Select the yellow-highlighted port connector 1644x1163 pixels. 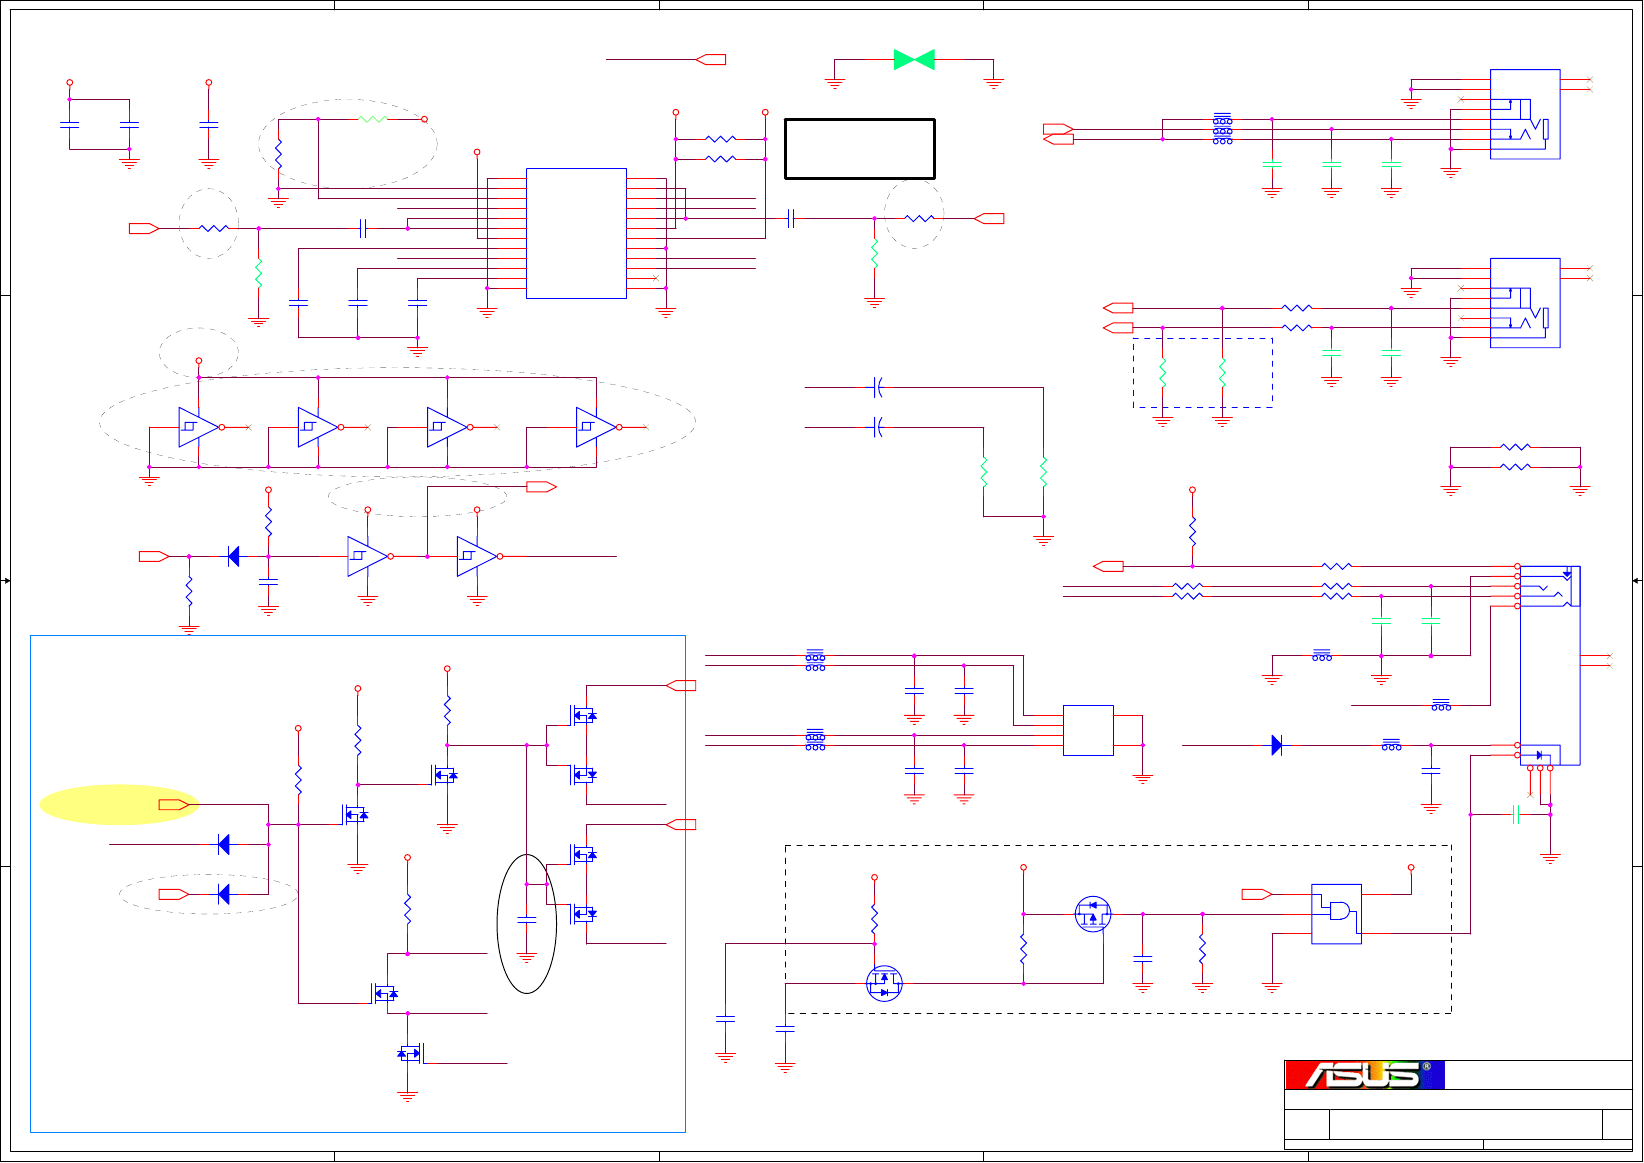pyautogui.click(x=174, y=805)
